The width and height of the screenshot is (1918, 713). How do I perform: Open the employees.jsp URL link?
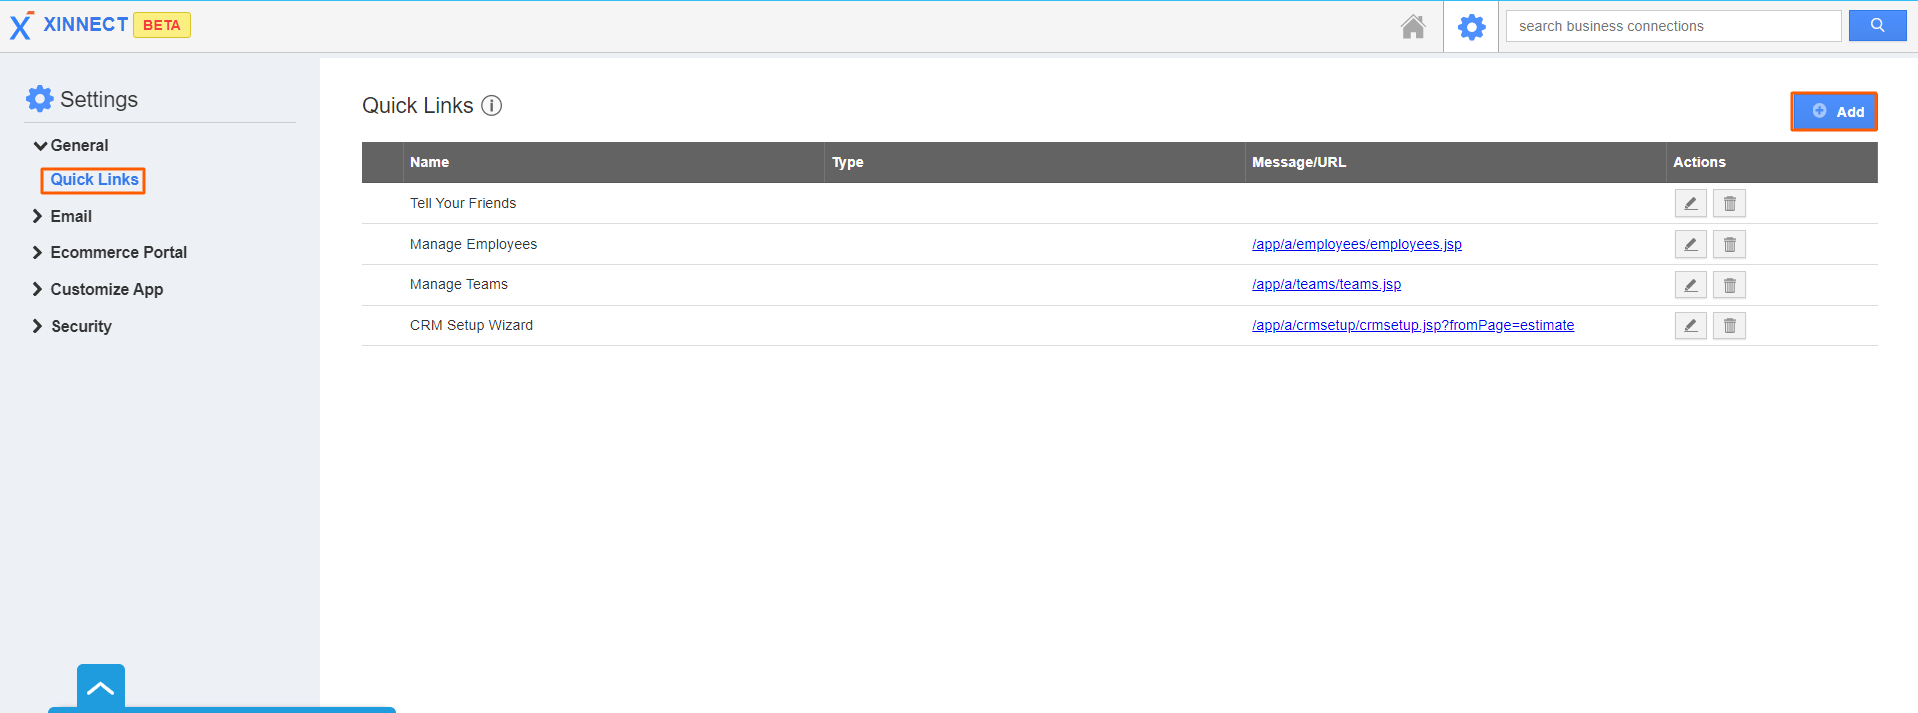(x=1356, y=244)
